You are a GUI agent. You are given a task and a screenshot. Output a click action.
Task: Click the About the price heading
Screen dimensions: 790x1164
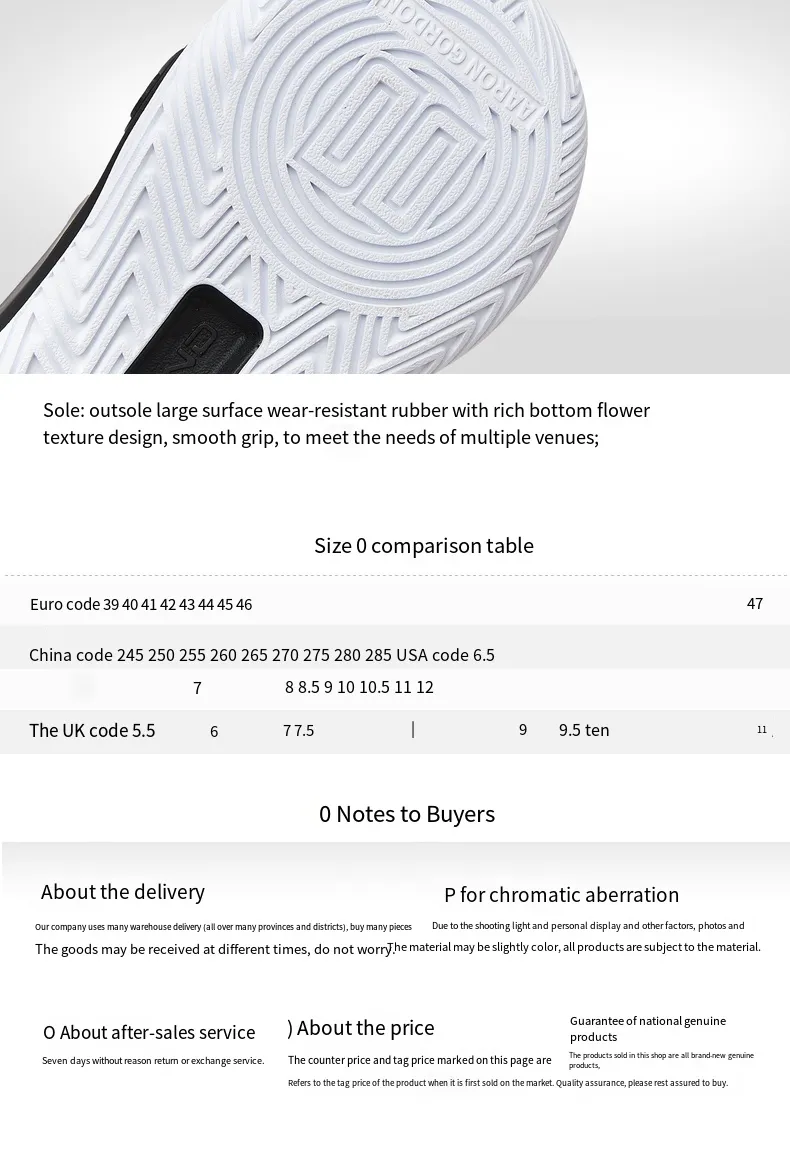360,1028
